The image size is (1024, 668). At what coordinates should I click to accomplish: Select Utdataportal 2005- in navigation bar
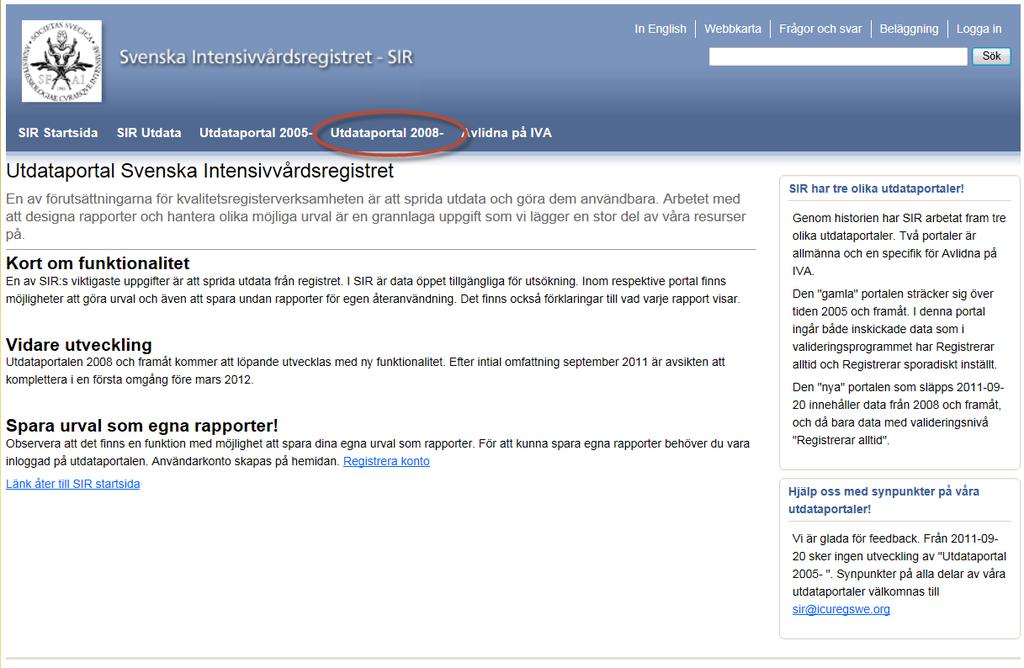[x=255, y=133]
